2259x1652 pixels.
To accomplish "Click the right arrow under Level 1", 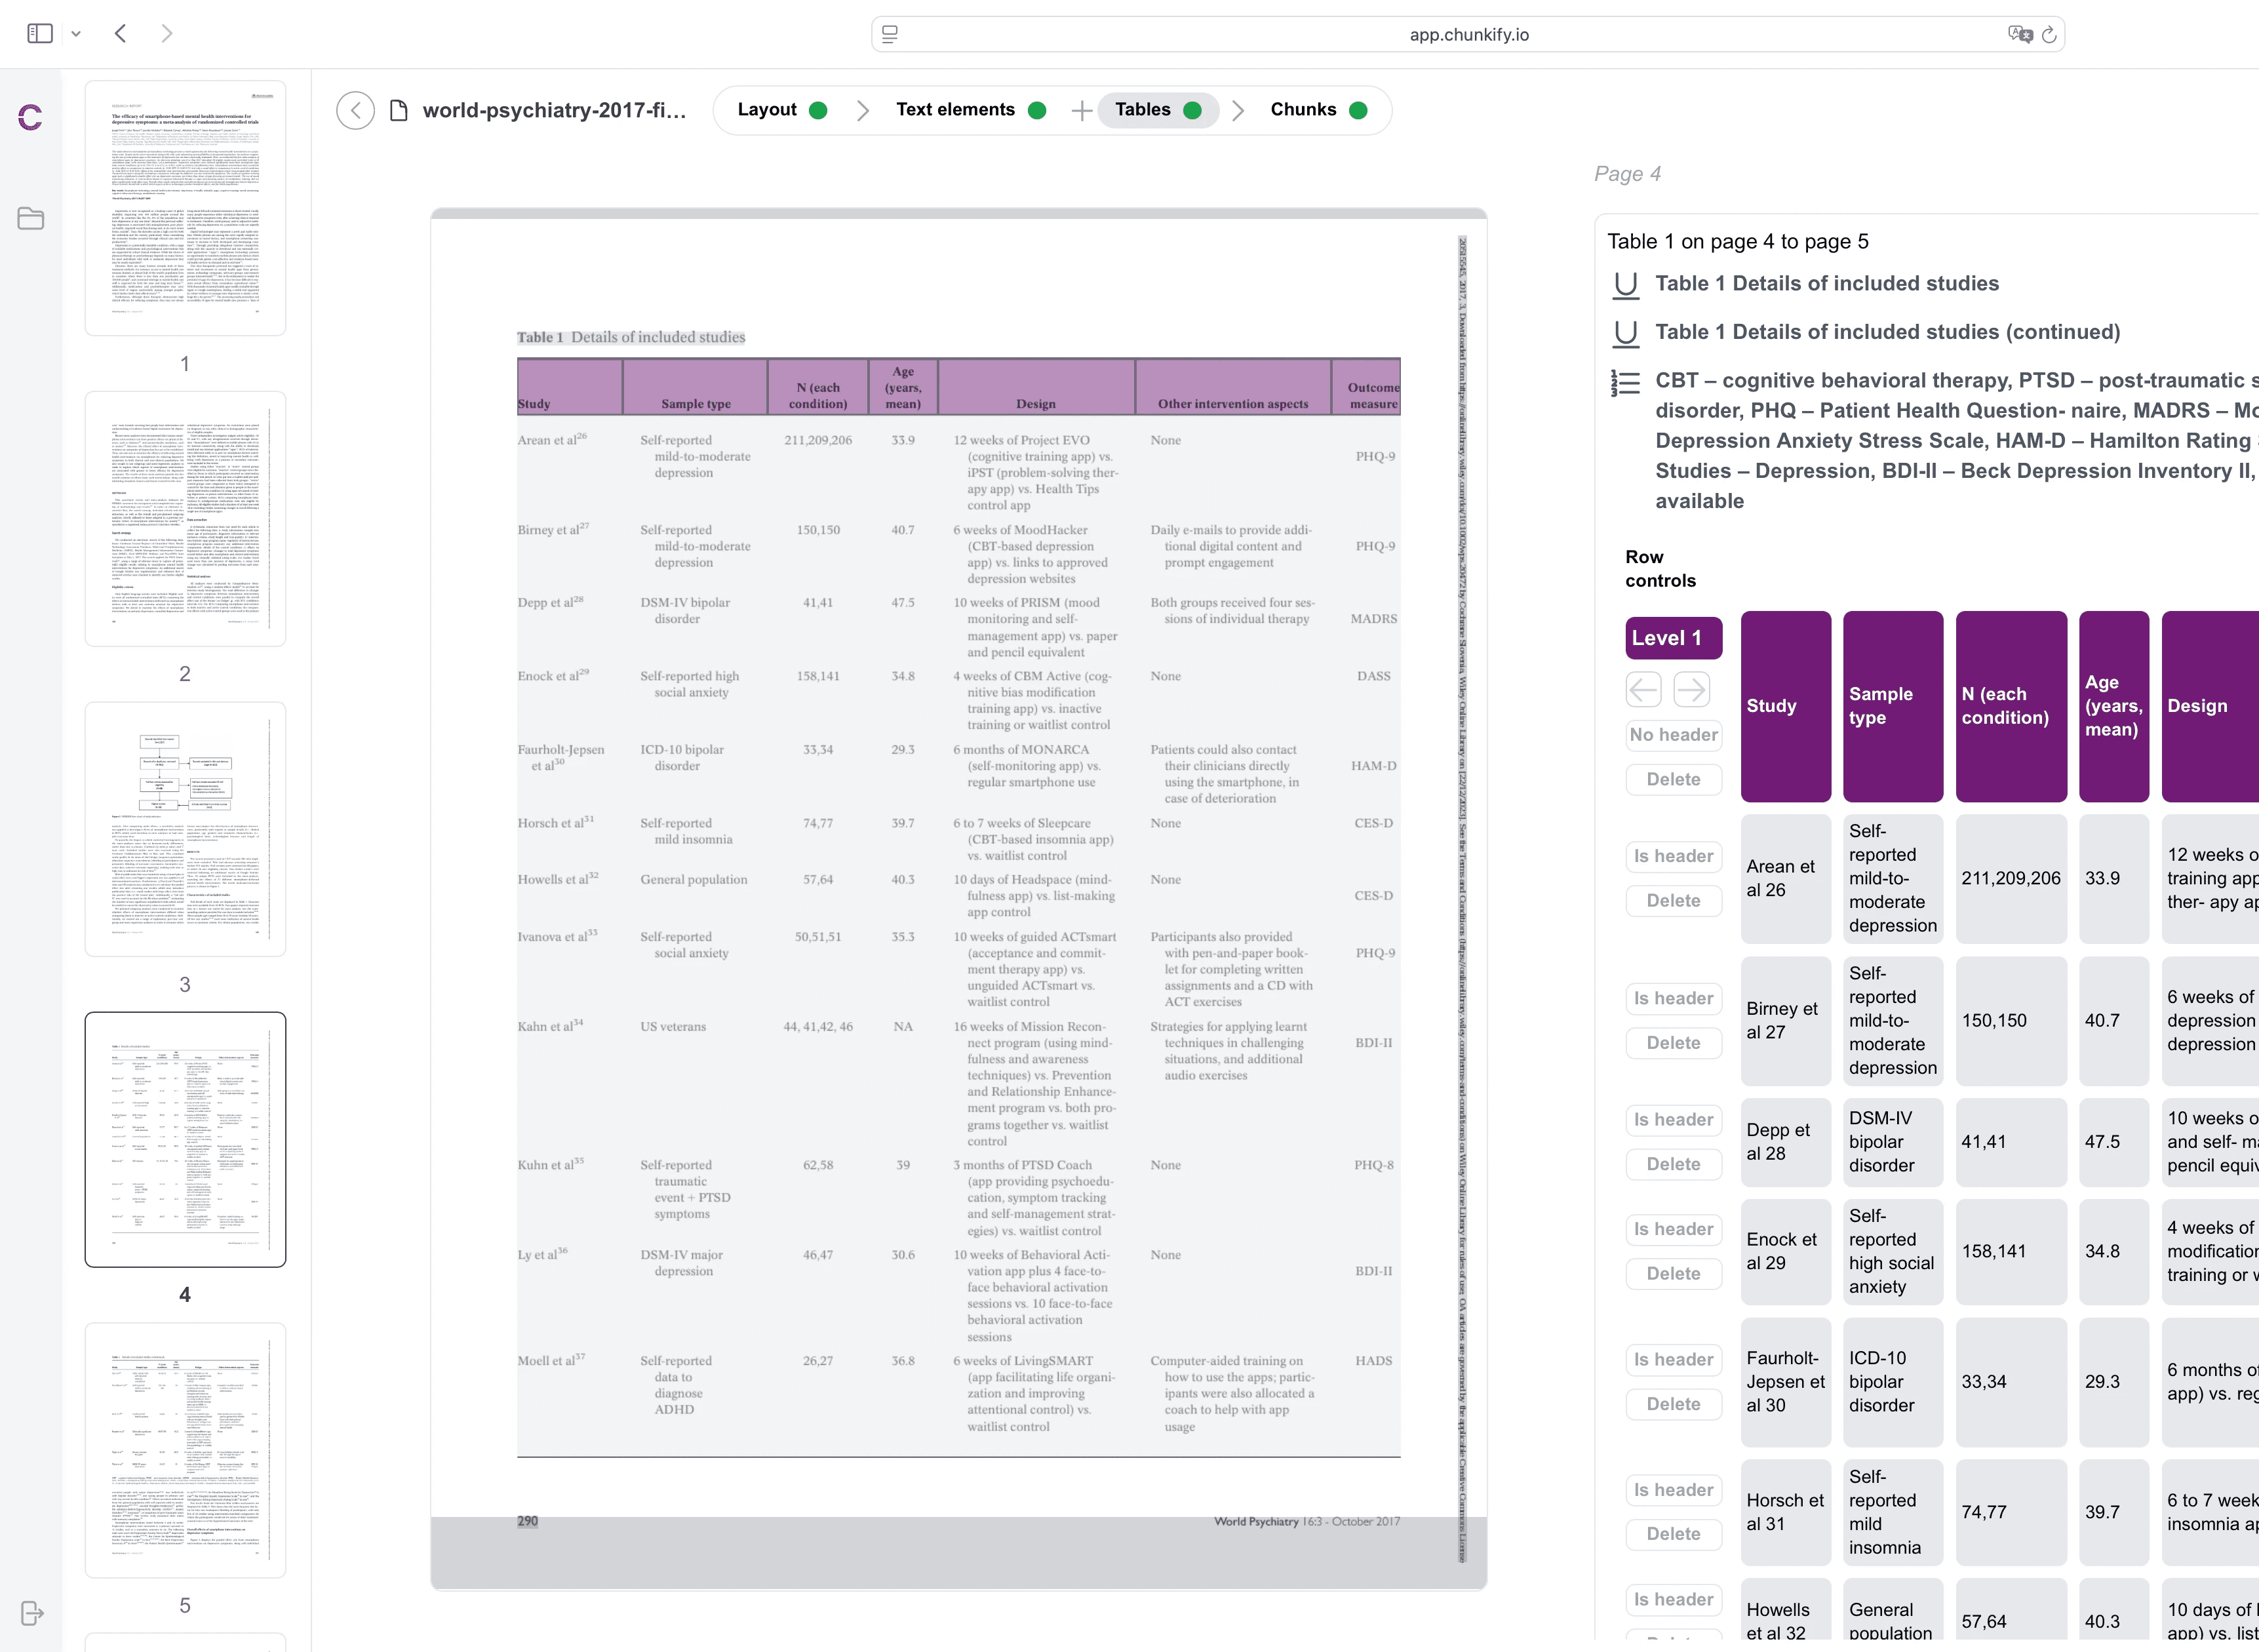I will pos(1691,689).
